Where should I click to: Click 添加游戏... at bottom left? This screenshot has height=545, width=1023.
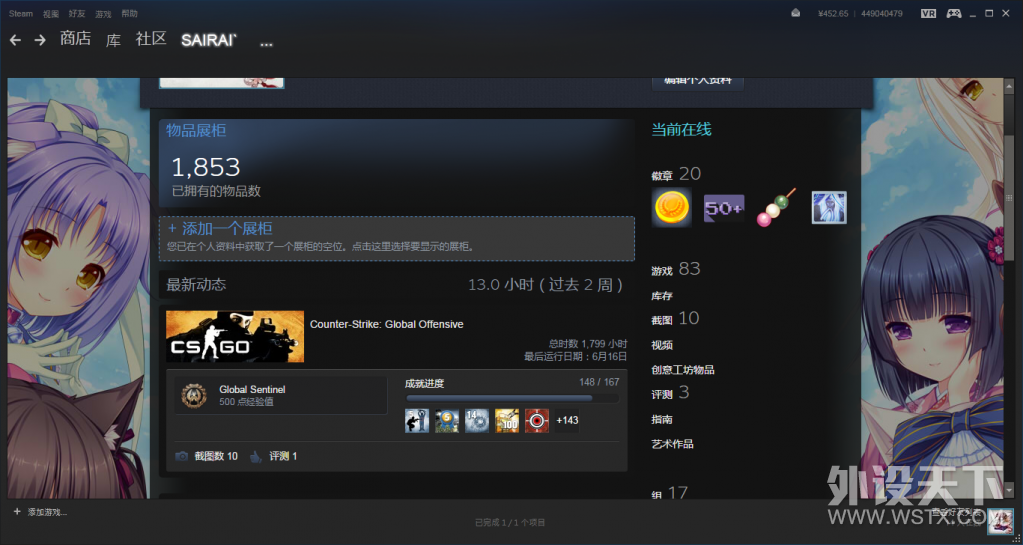[x=47, y=512]
